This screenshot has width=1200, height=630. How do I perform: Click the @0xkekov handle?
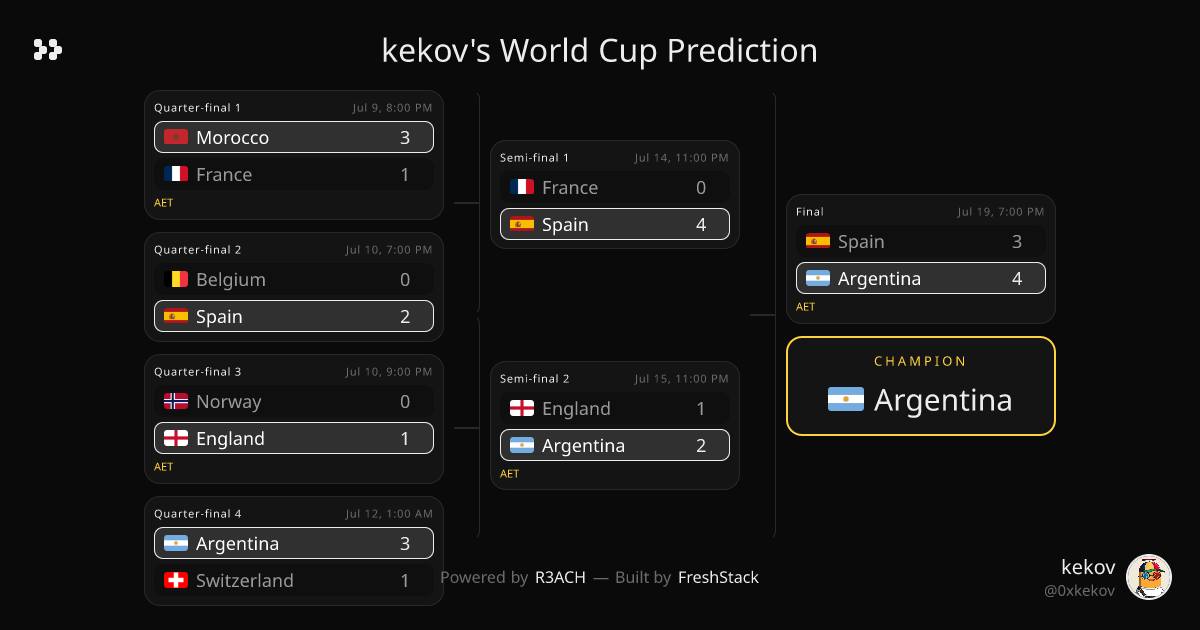point(1080,591)
